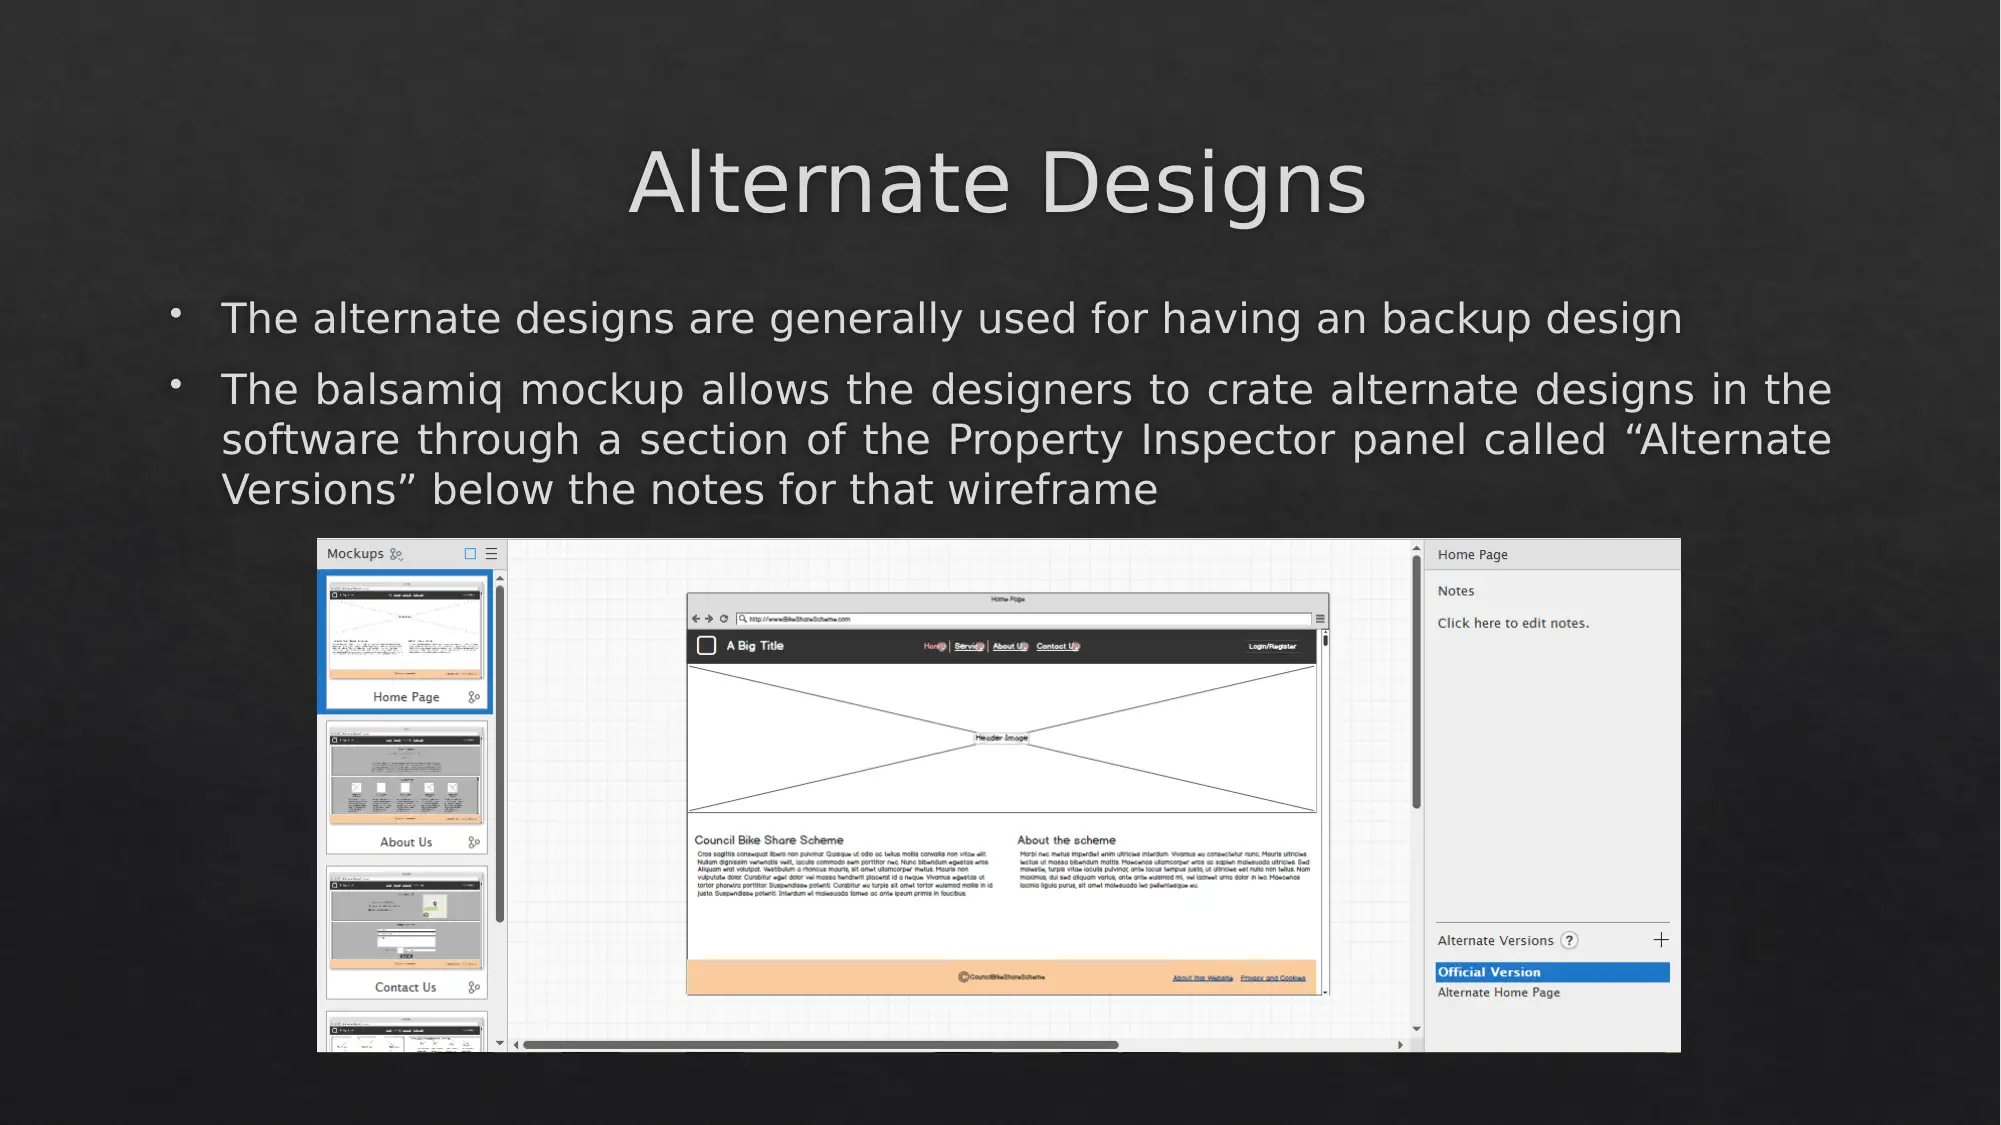Click the wireframe URL address field
Screen dimensions: 2001x1125
click(1023, 619)
